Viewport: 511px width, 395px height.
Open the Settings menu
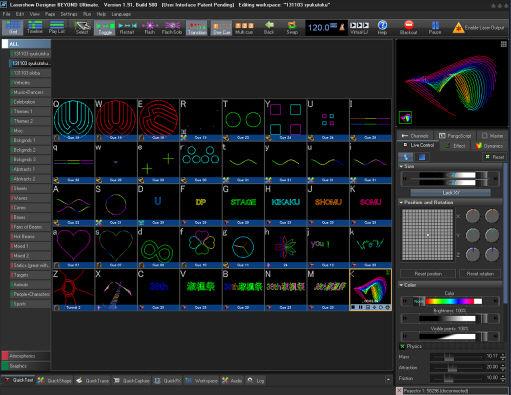coord(69,14)
